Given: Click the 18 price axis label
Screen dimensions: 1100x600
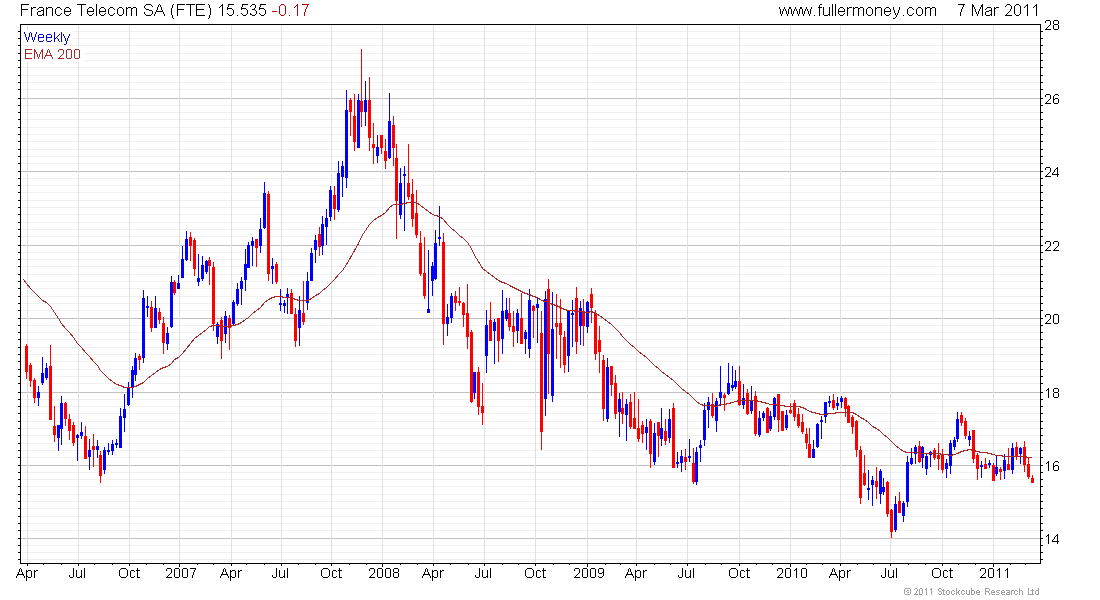Looking at the screenshot, I should 1053,393.
